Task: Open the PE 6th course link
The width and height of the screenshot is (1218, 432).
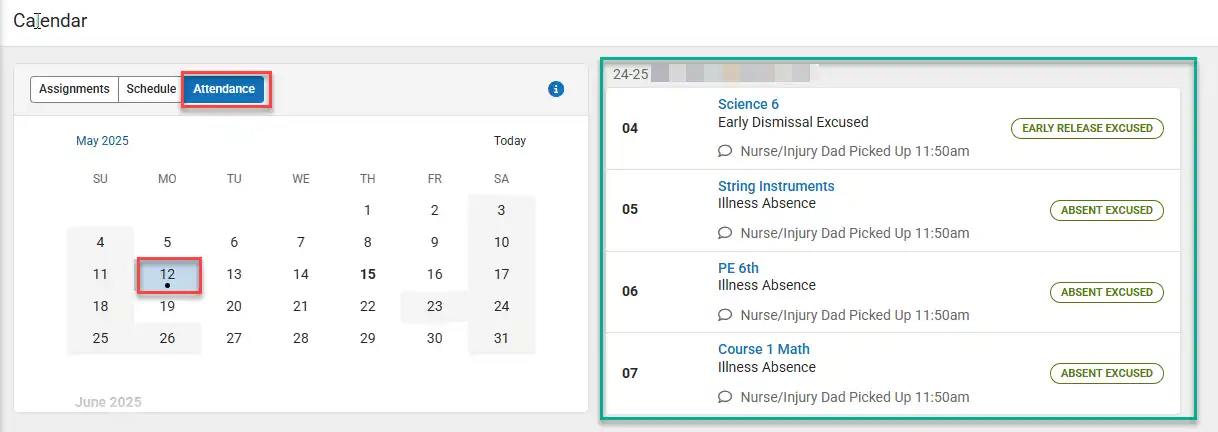Action: tap(738, 268)
